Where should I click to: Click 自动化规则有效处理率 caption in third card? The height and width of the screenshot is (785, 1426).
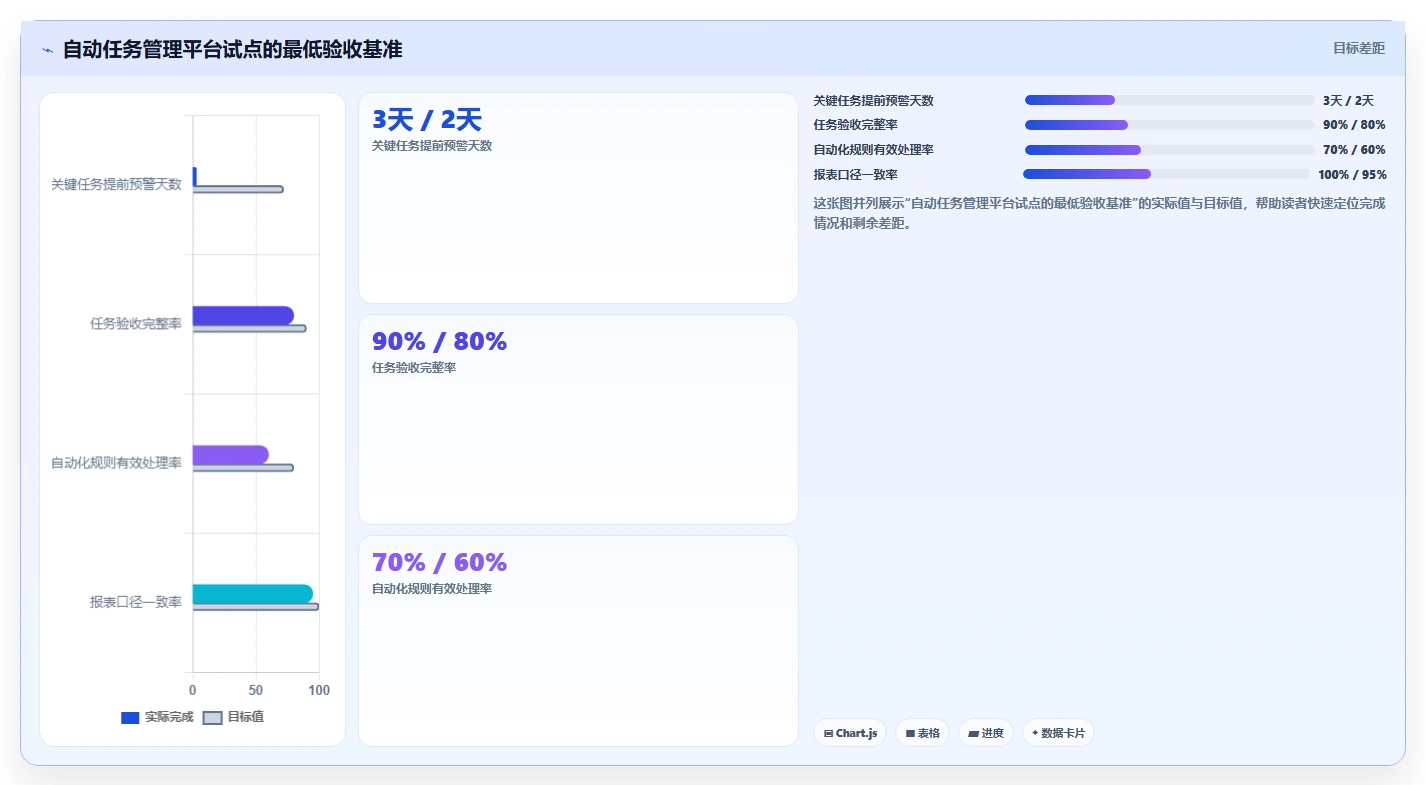pyautogui.click(x=432, y=589)
